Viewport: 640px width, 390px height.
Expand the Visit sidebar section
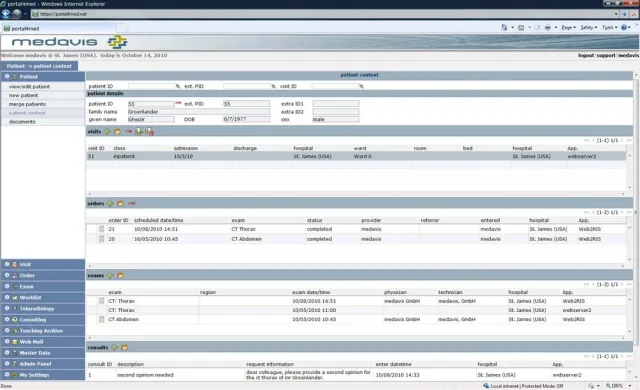(x=43, y=264)
